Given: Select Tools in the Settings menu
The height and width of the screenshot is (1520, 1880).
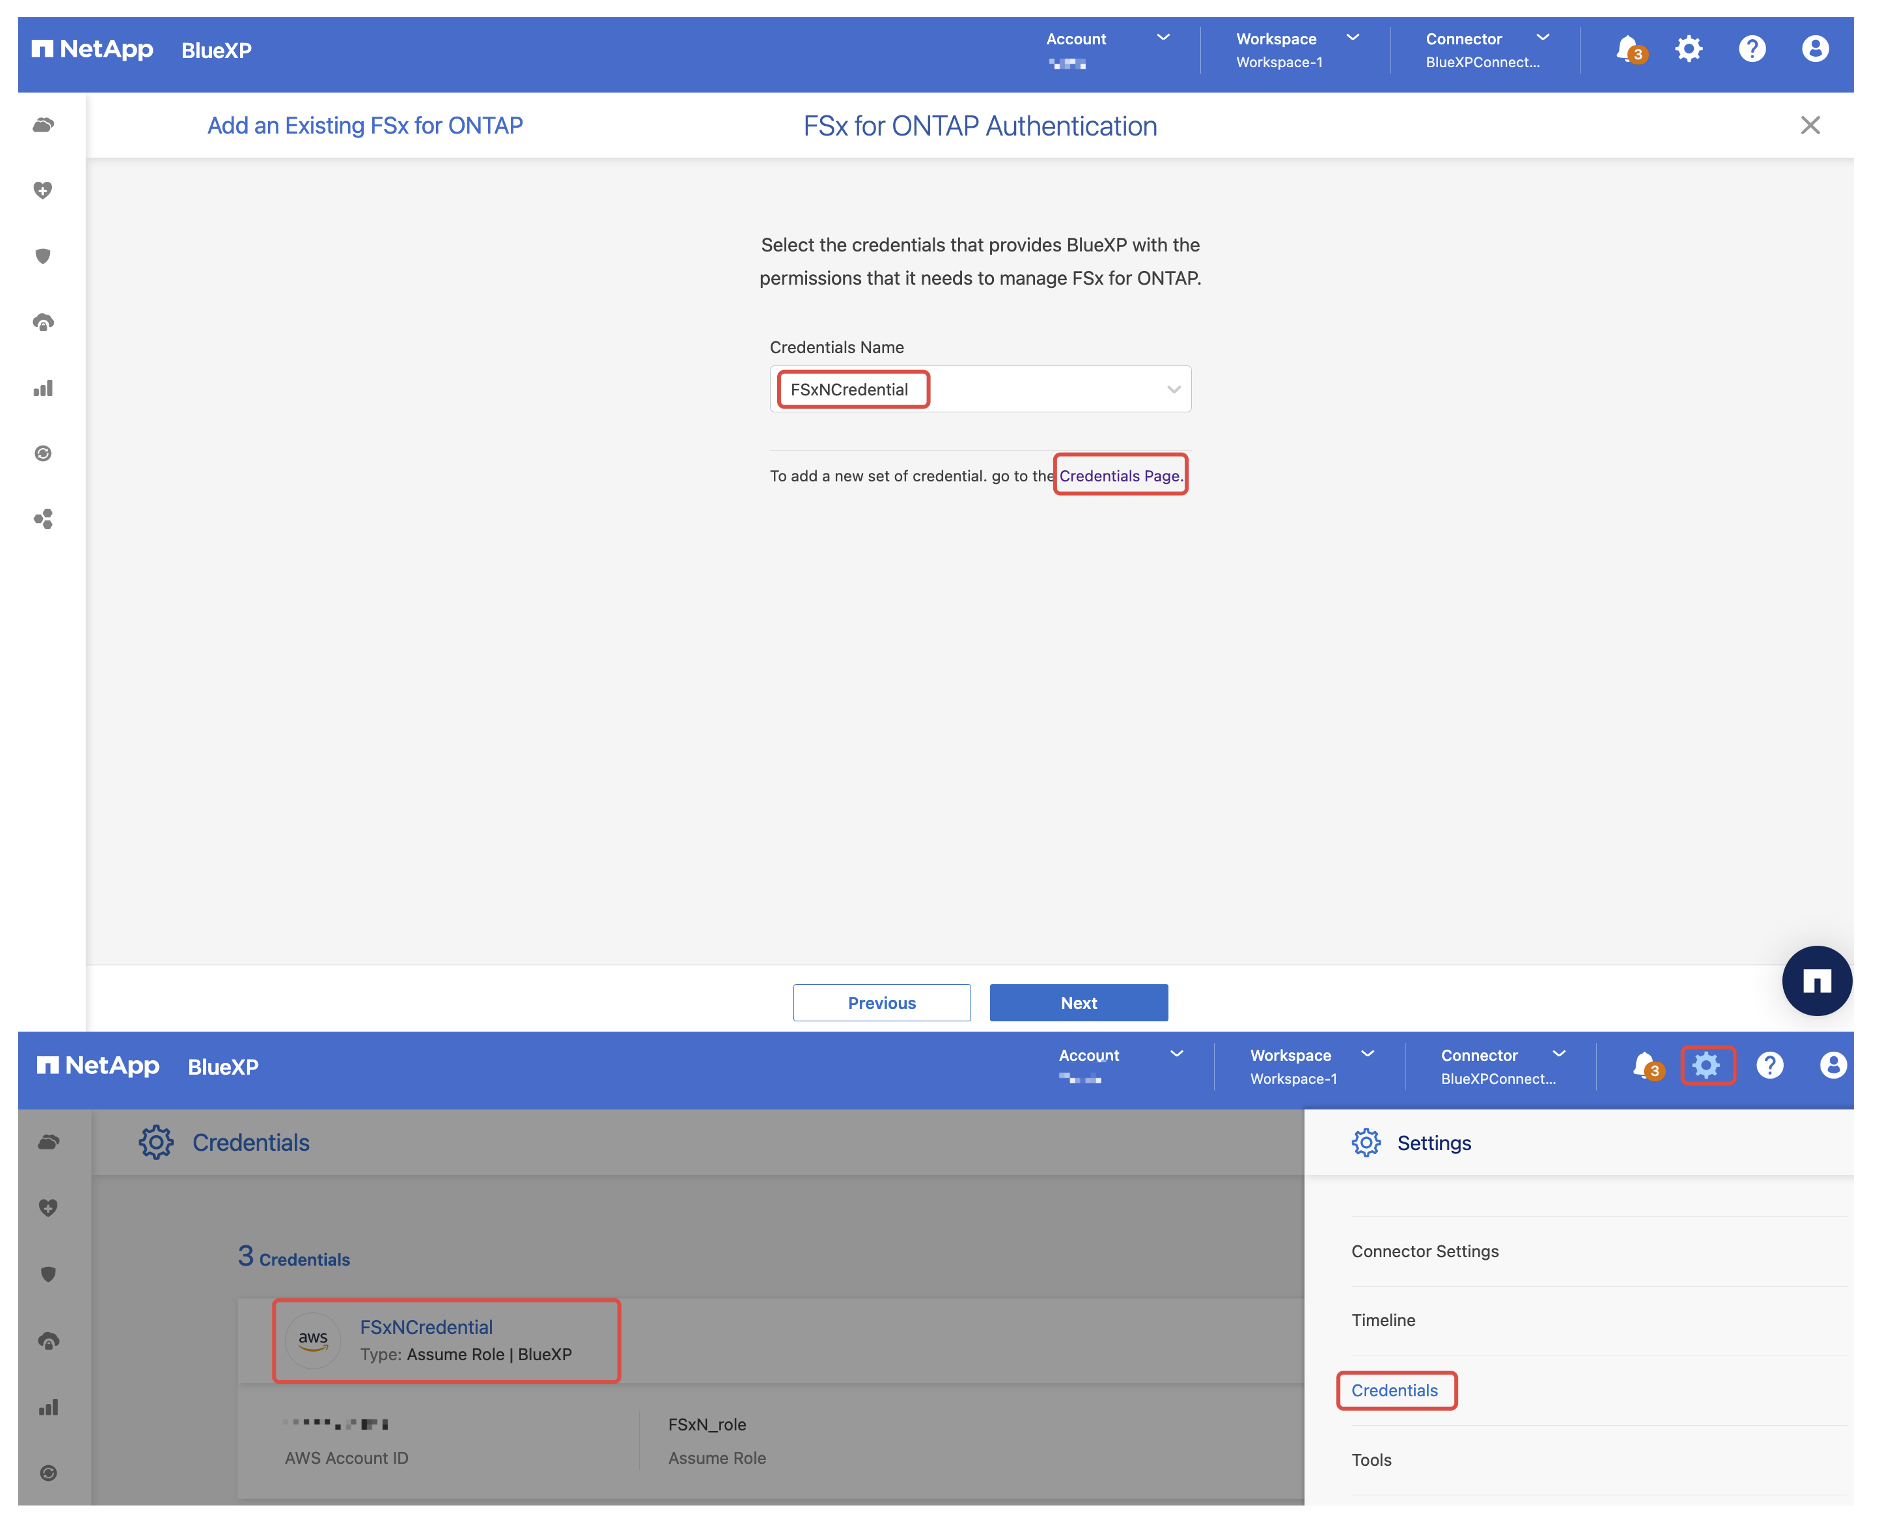Looking at the screenshot, I should pos(1371,1460).
